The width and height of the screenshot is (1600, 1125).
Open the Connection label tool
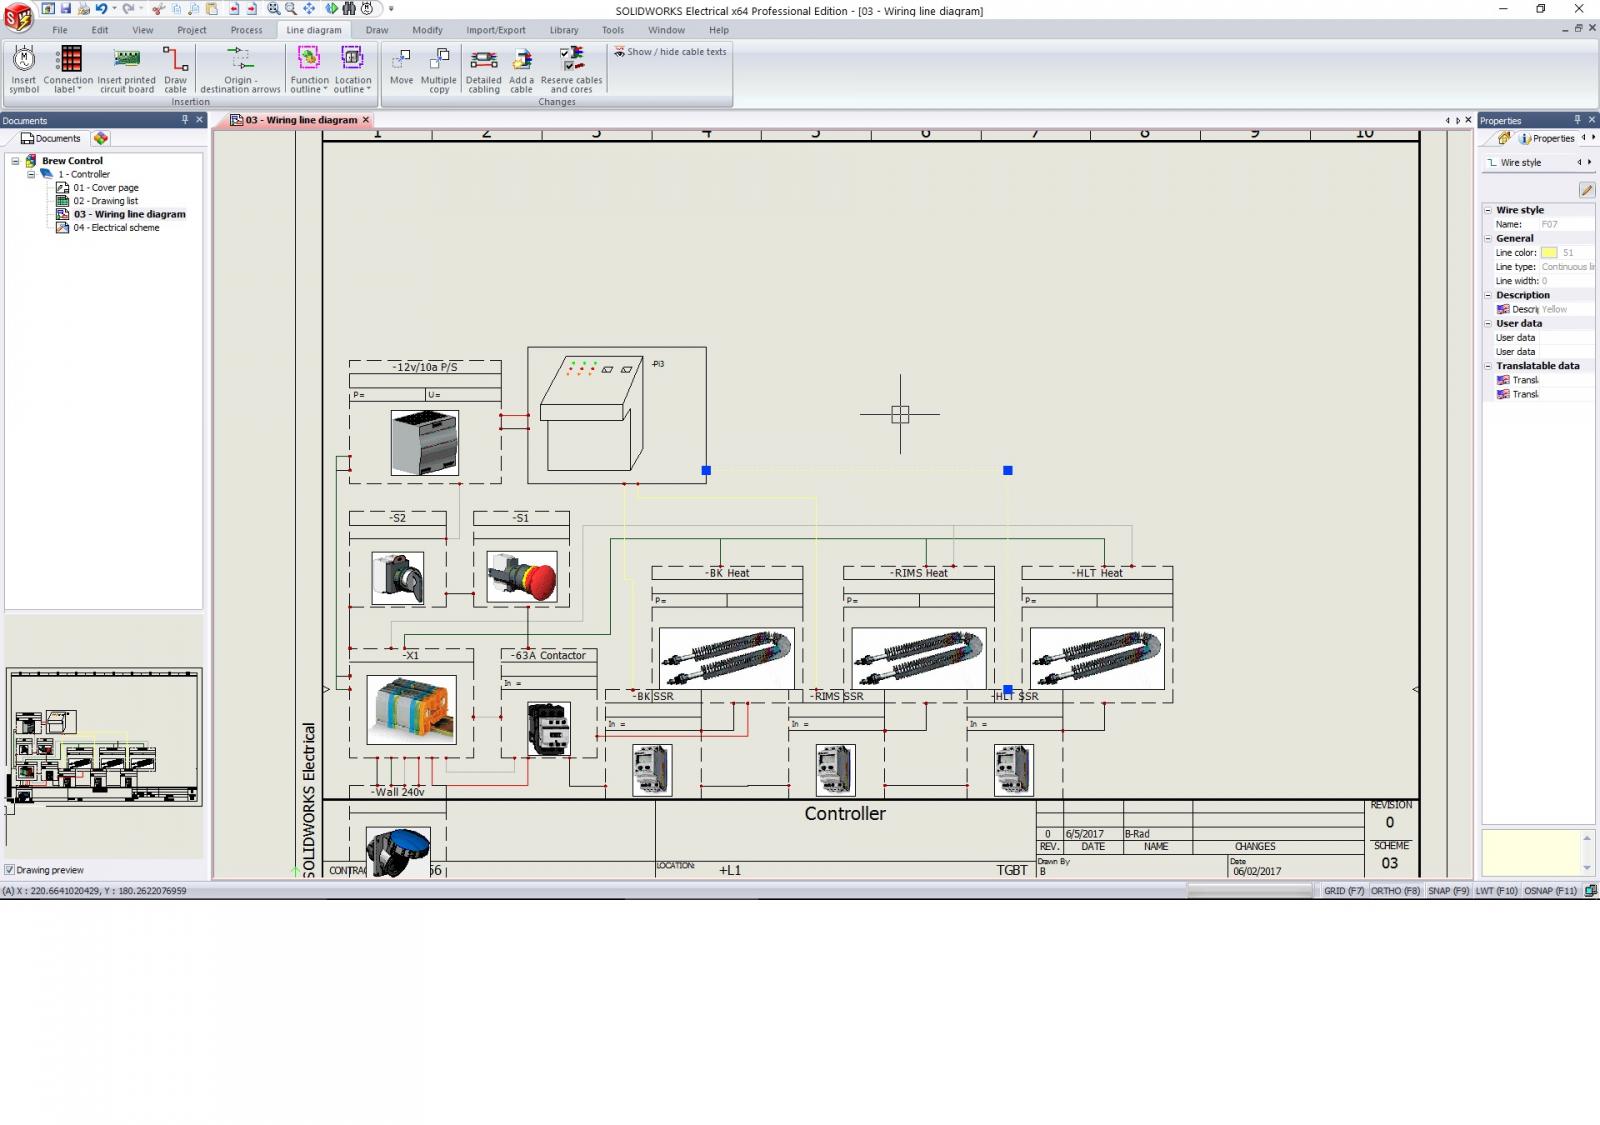pyautogui.click(x=68, y=69)
